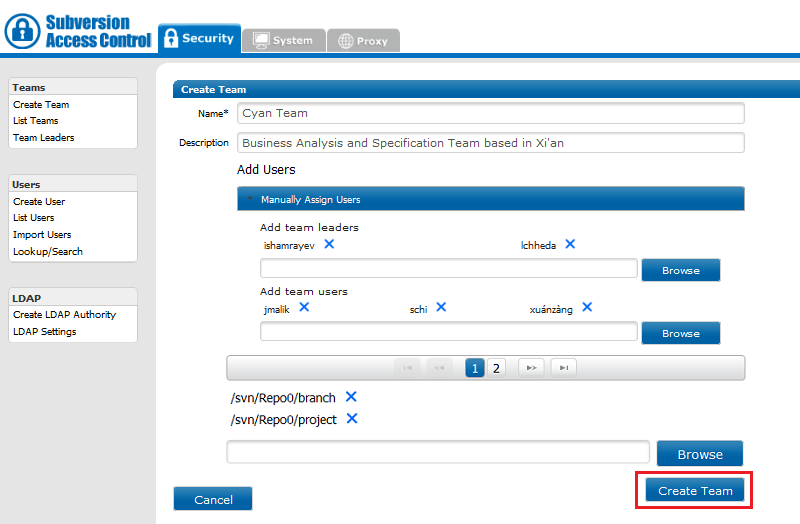Open Create LDAP Authority link
The width and height of the screenshot is (800, 524).
click(64, 315)
